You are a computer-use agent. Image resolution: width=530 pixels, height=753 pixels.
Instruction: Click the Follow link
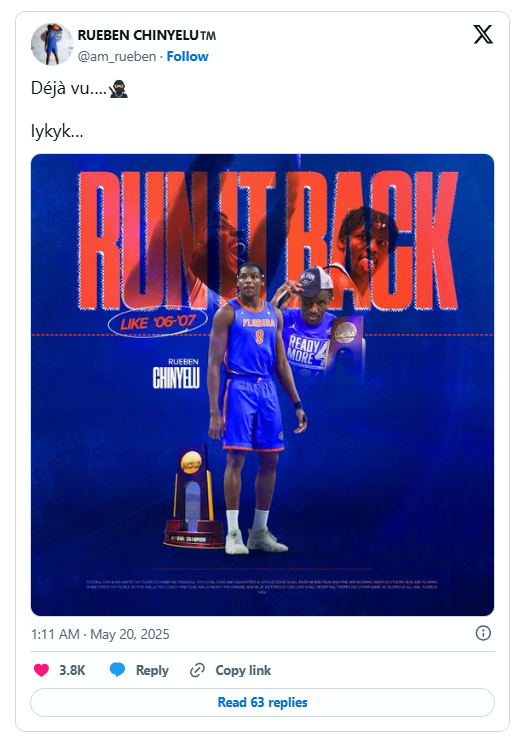tap(187, 57)
